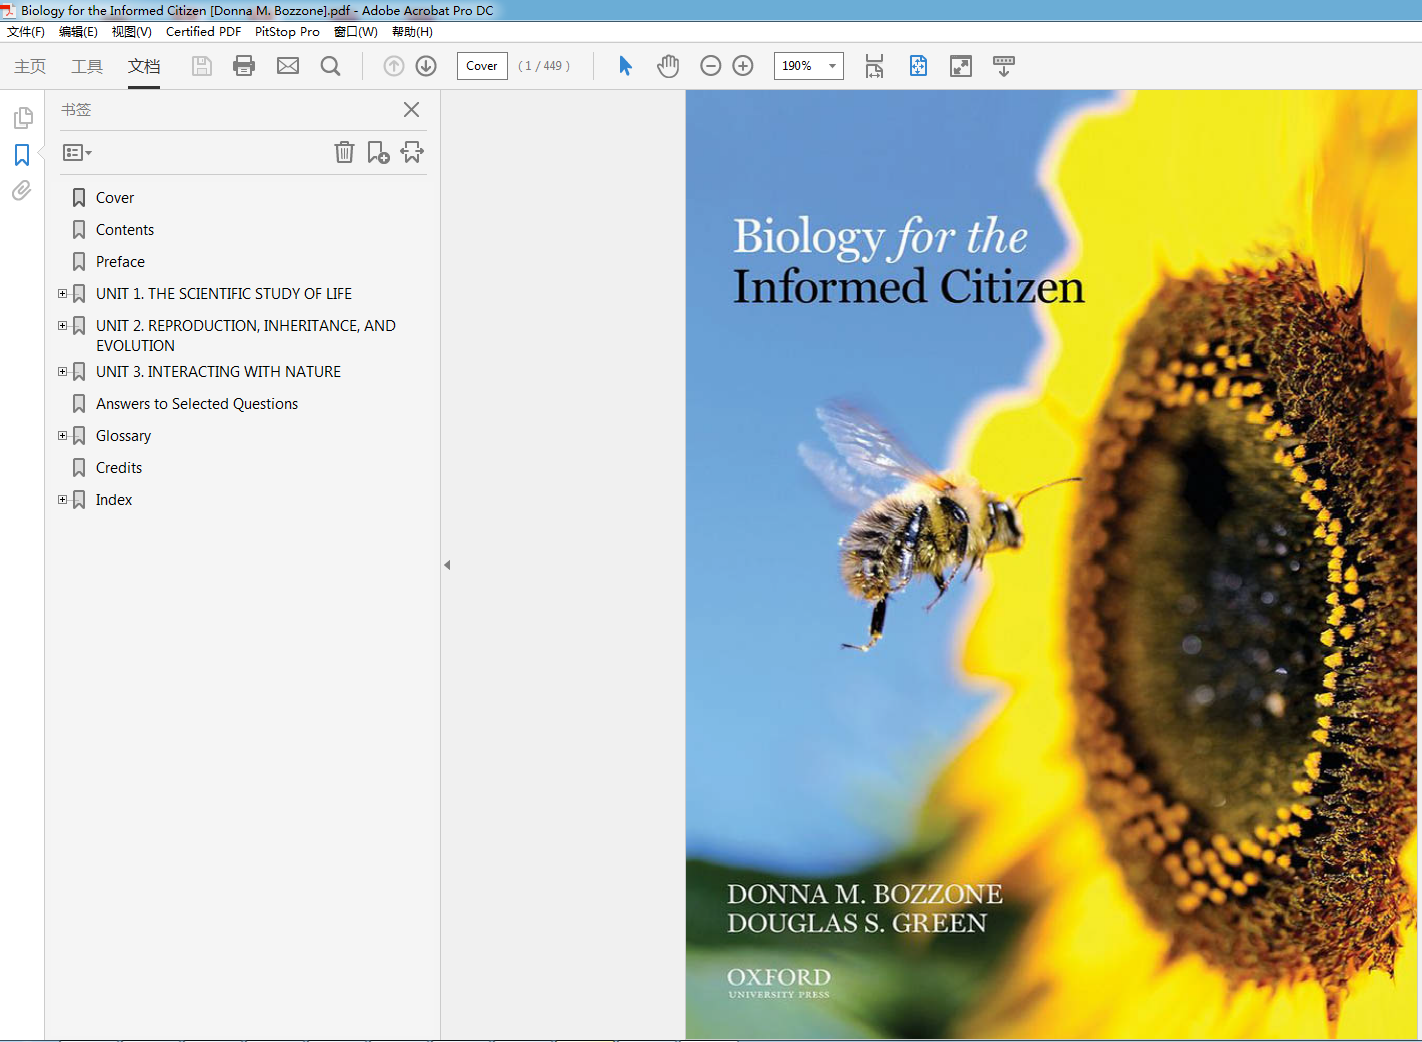The image size is (1422, 1042).
Task: Toggle the Bookmarks side panel icon
Action: pyautogui.click(x=22, y=155)
